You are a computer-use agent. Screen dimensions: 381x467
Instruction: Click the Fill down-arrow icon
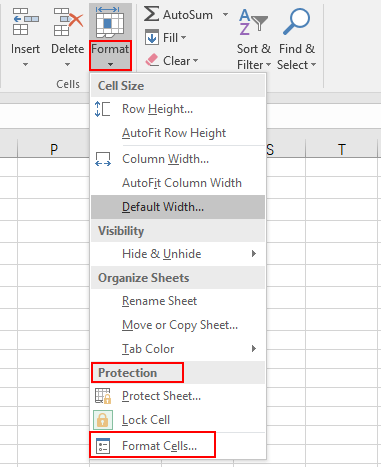point(152,37)
